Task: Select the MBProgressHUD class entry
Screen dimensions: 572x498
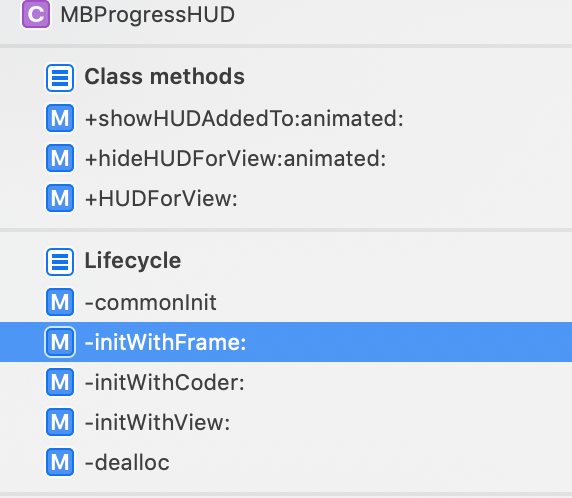Action: [286, 15]
